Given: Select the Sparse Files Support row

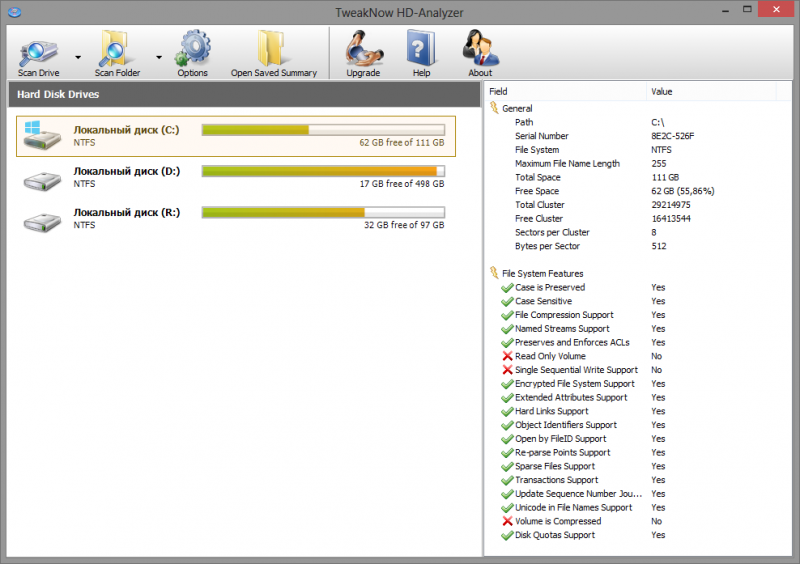Looking at the screenshot, I should [638, 466].
